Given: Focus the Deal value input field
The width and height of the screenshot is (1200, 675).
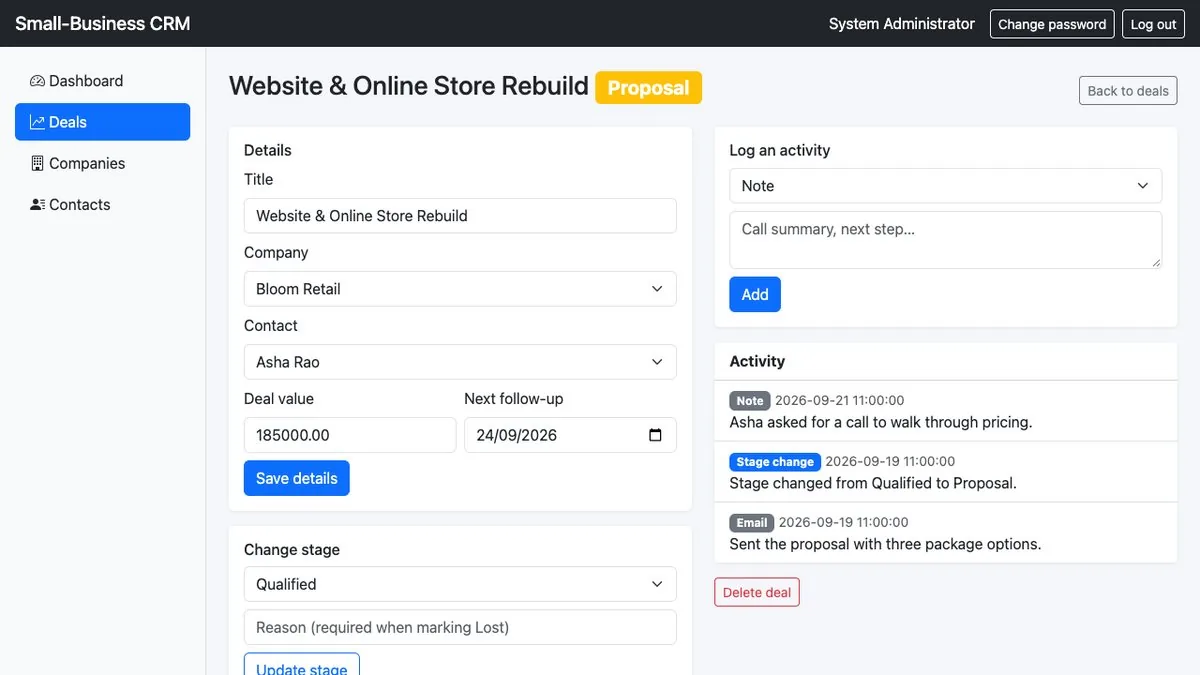Looking at the screenshot, I should point(350,435).
